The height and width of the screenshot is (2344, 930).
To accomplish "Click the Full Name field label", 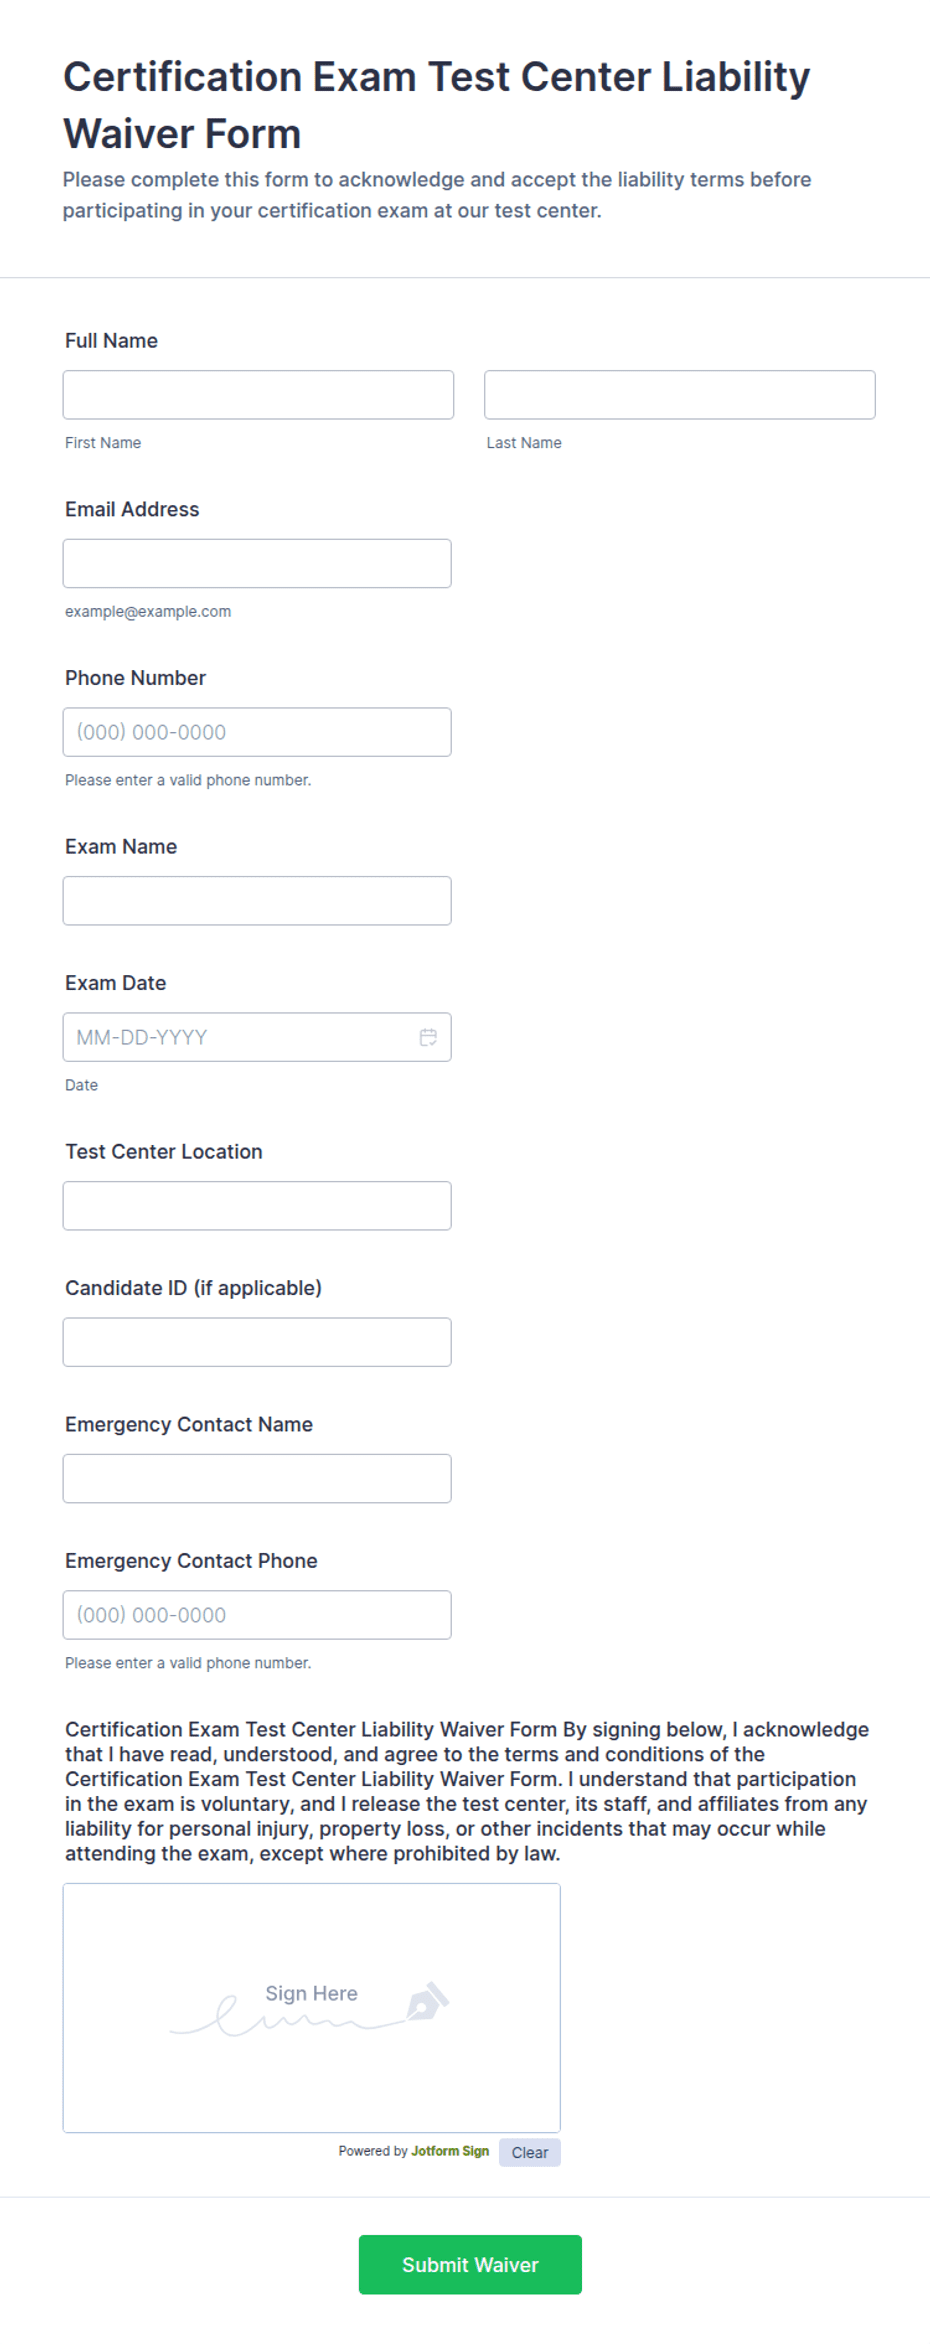I will (x=111, y=341).
